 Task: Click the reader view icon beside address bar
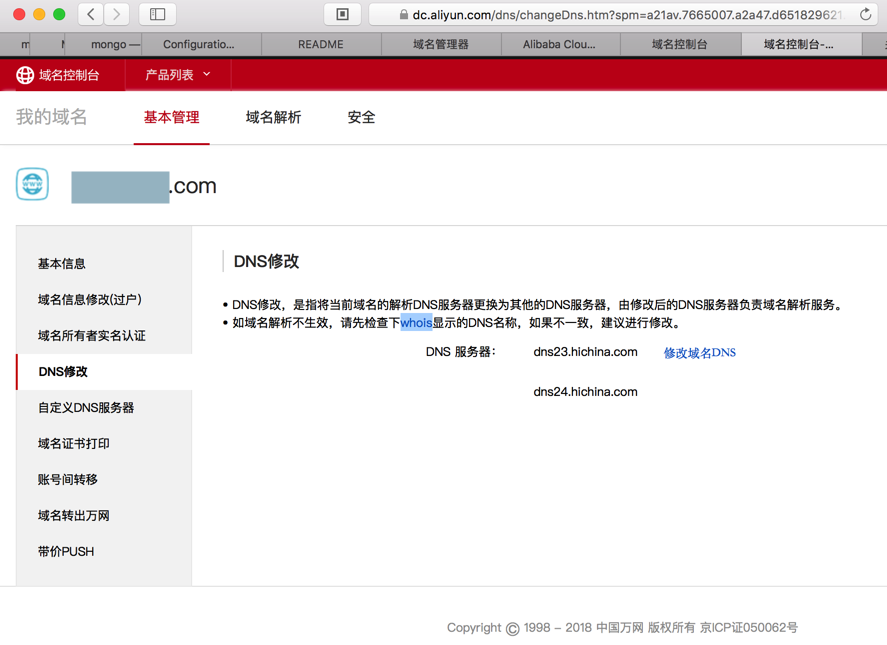[x=342, y=14]
